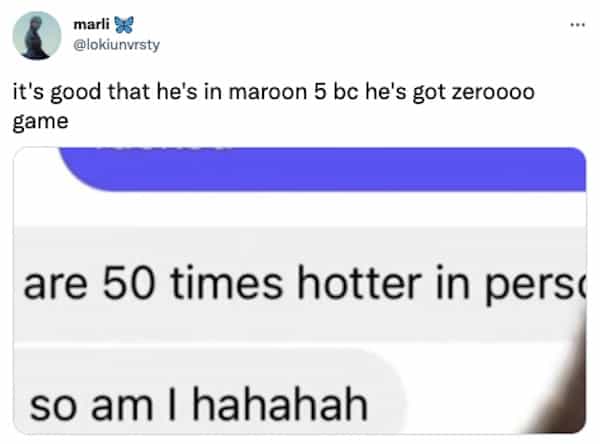Screen dimensions: 600x444
Task: Select the "are 50 times hotter" message
Action: [300, 284]
